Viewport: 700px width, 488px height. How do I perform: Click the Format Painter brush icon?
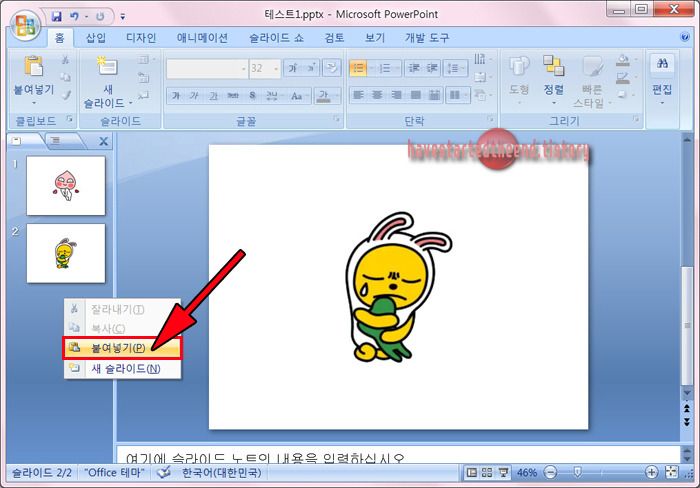click(x=66, y=95)
